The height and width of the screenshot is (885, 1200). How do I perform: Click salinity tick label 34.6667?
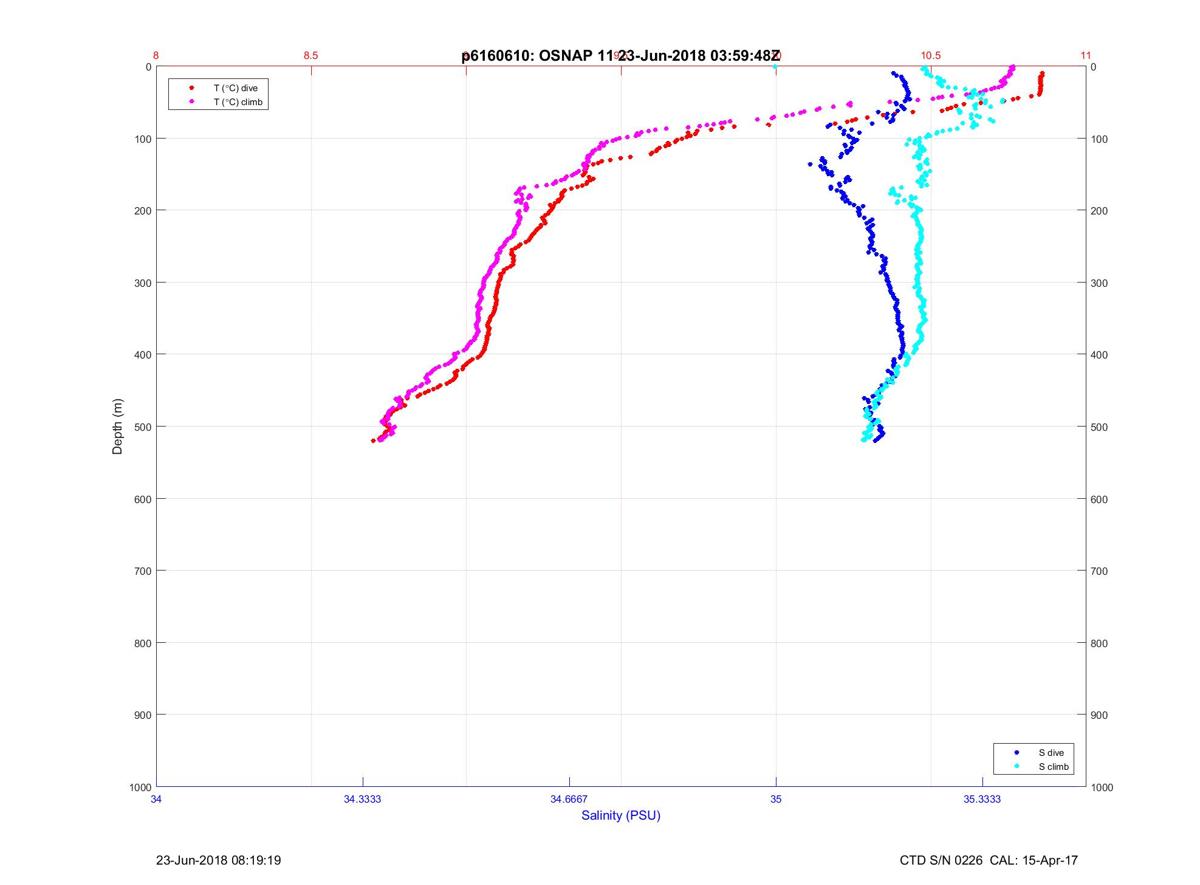pos(570,798)
